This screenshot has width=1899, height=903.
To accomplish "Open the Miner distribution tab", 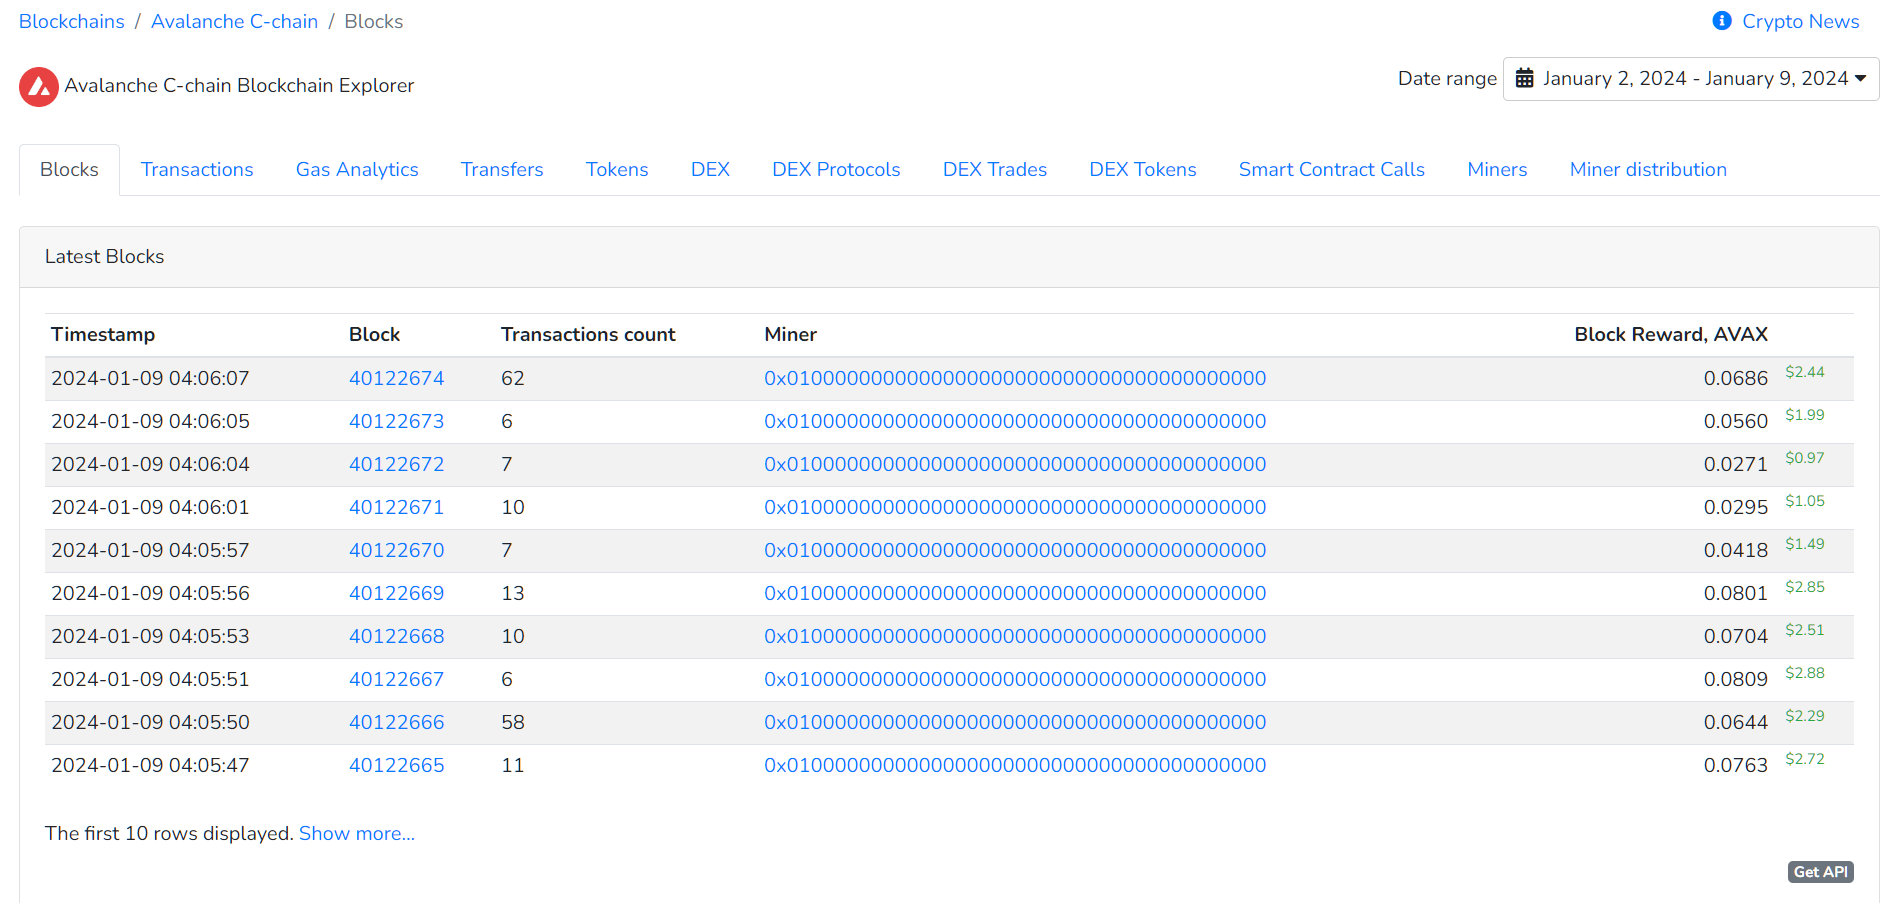I will click(x=1648, y=170).
